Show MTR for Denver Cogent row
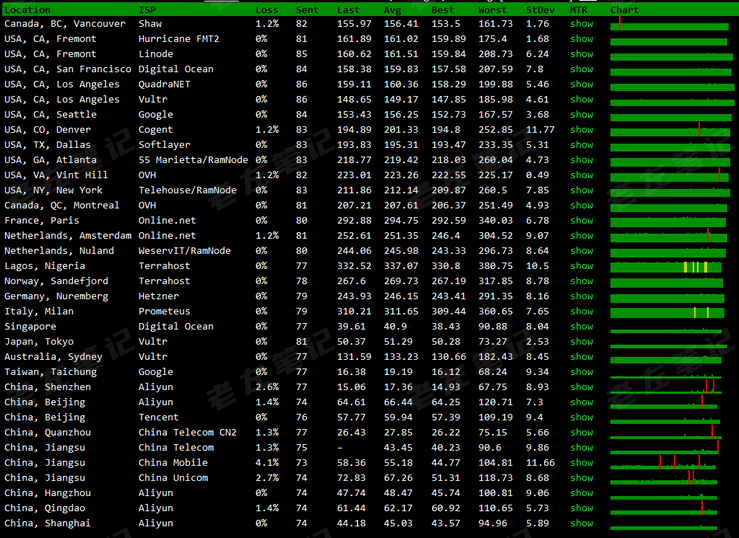 581,130
